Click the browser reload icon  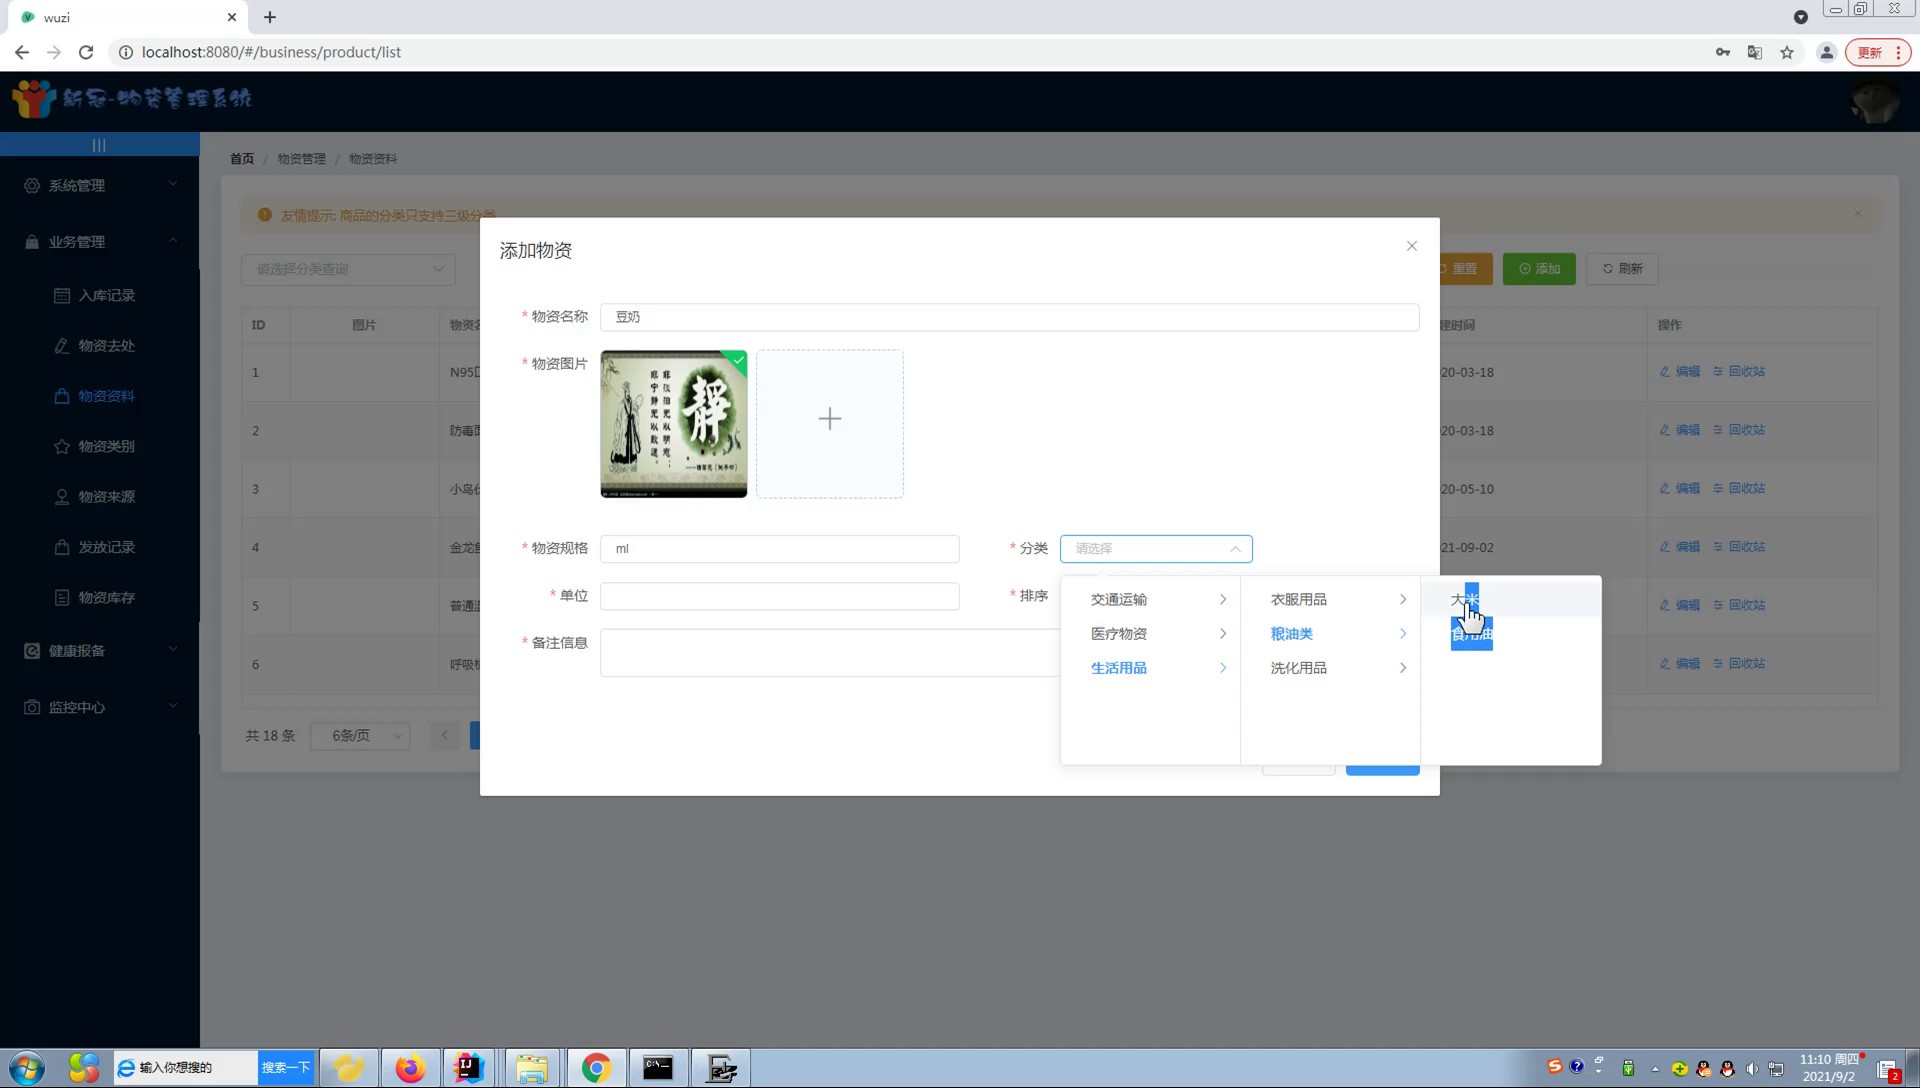point(86,52)
